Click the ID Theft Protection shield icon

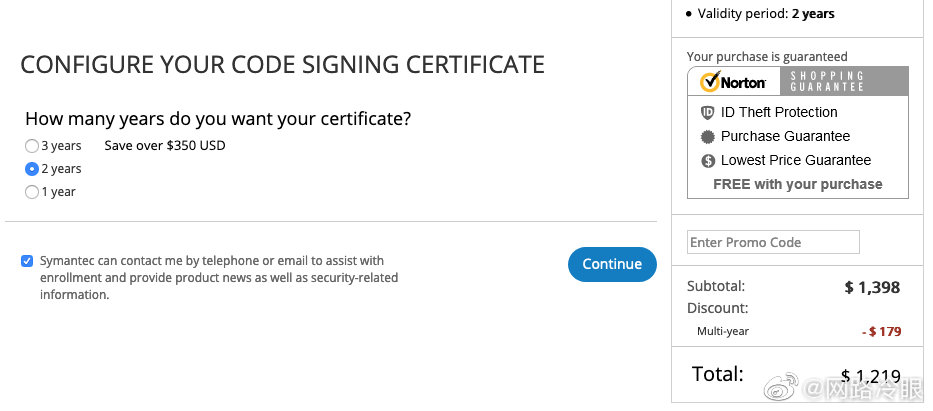[708, 112]
